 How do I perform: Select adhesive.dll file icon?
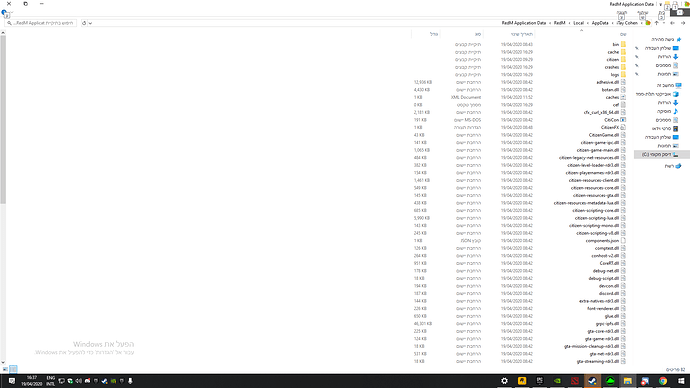623,82
